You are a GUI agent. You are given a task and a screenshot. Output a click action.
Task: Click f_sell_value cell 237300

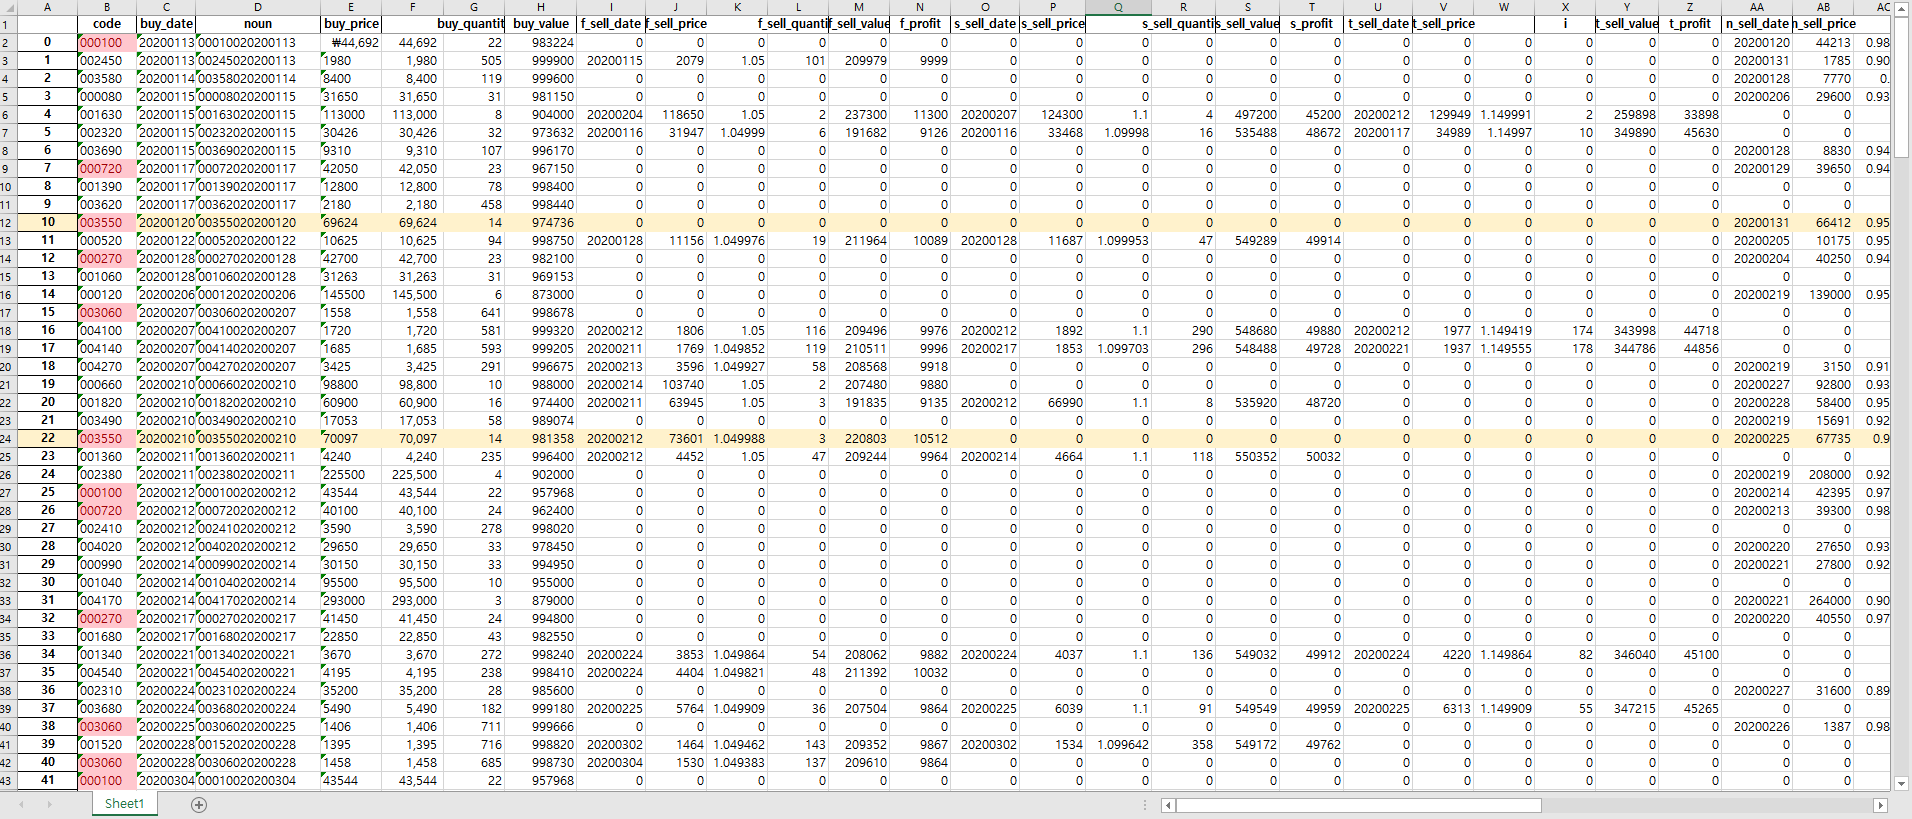[x=859, y=115]
